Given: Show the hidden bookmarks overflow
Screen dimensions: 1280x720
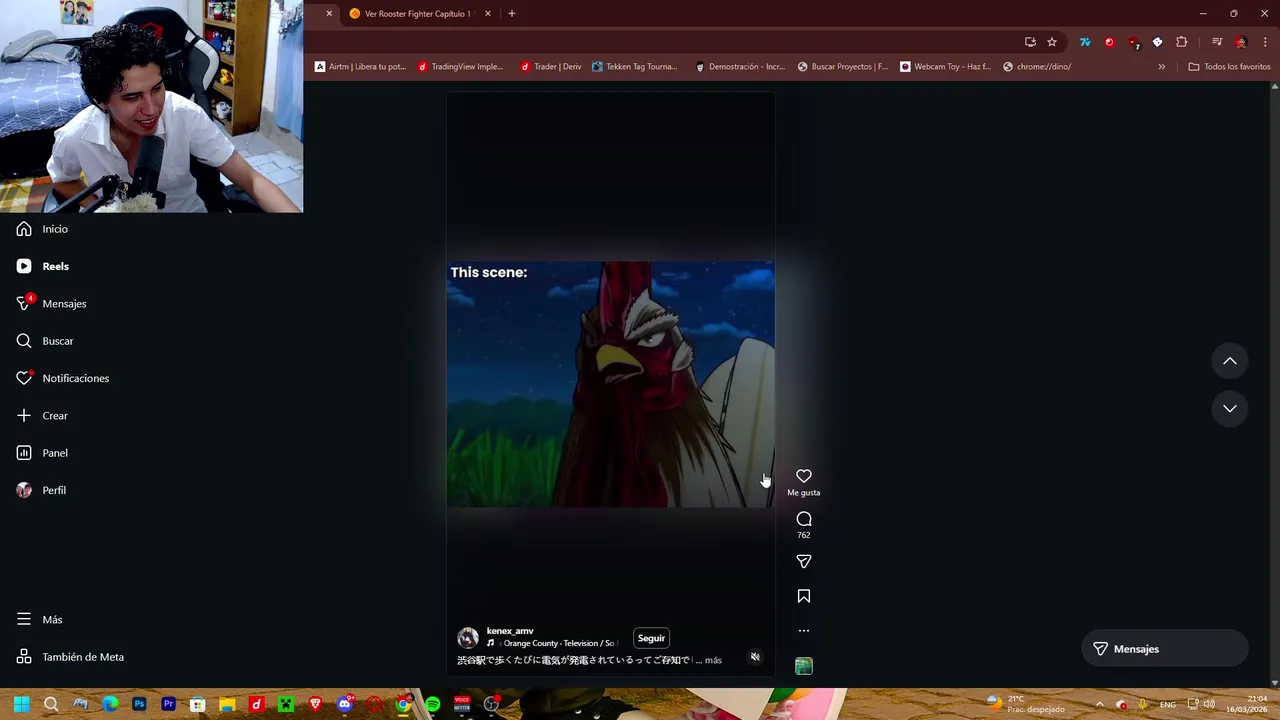Looking at the screenshot, I should 1161,67.
